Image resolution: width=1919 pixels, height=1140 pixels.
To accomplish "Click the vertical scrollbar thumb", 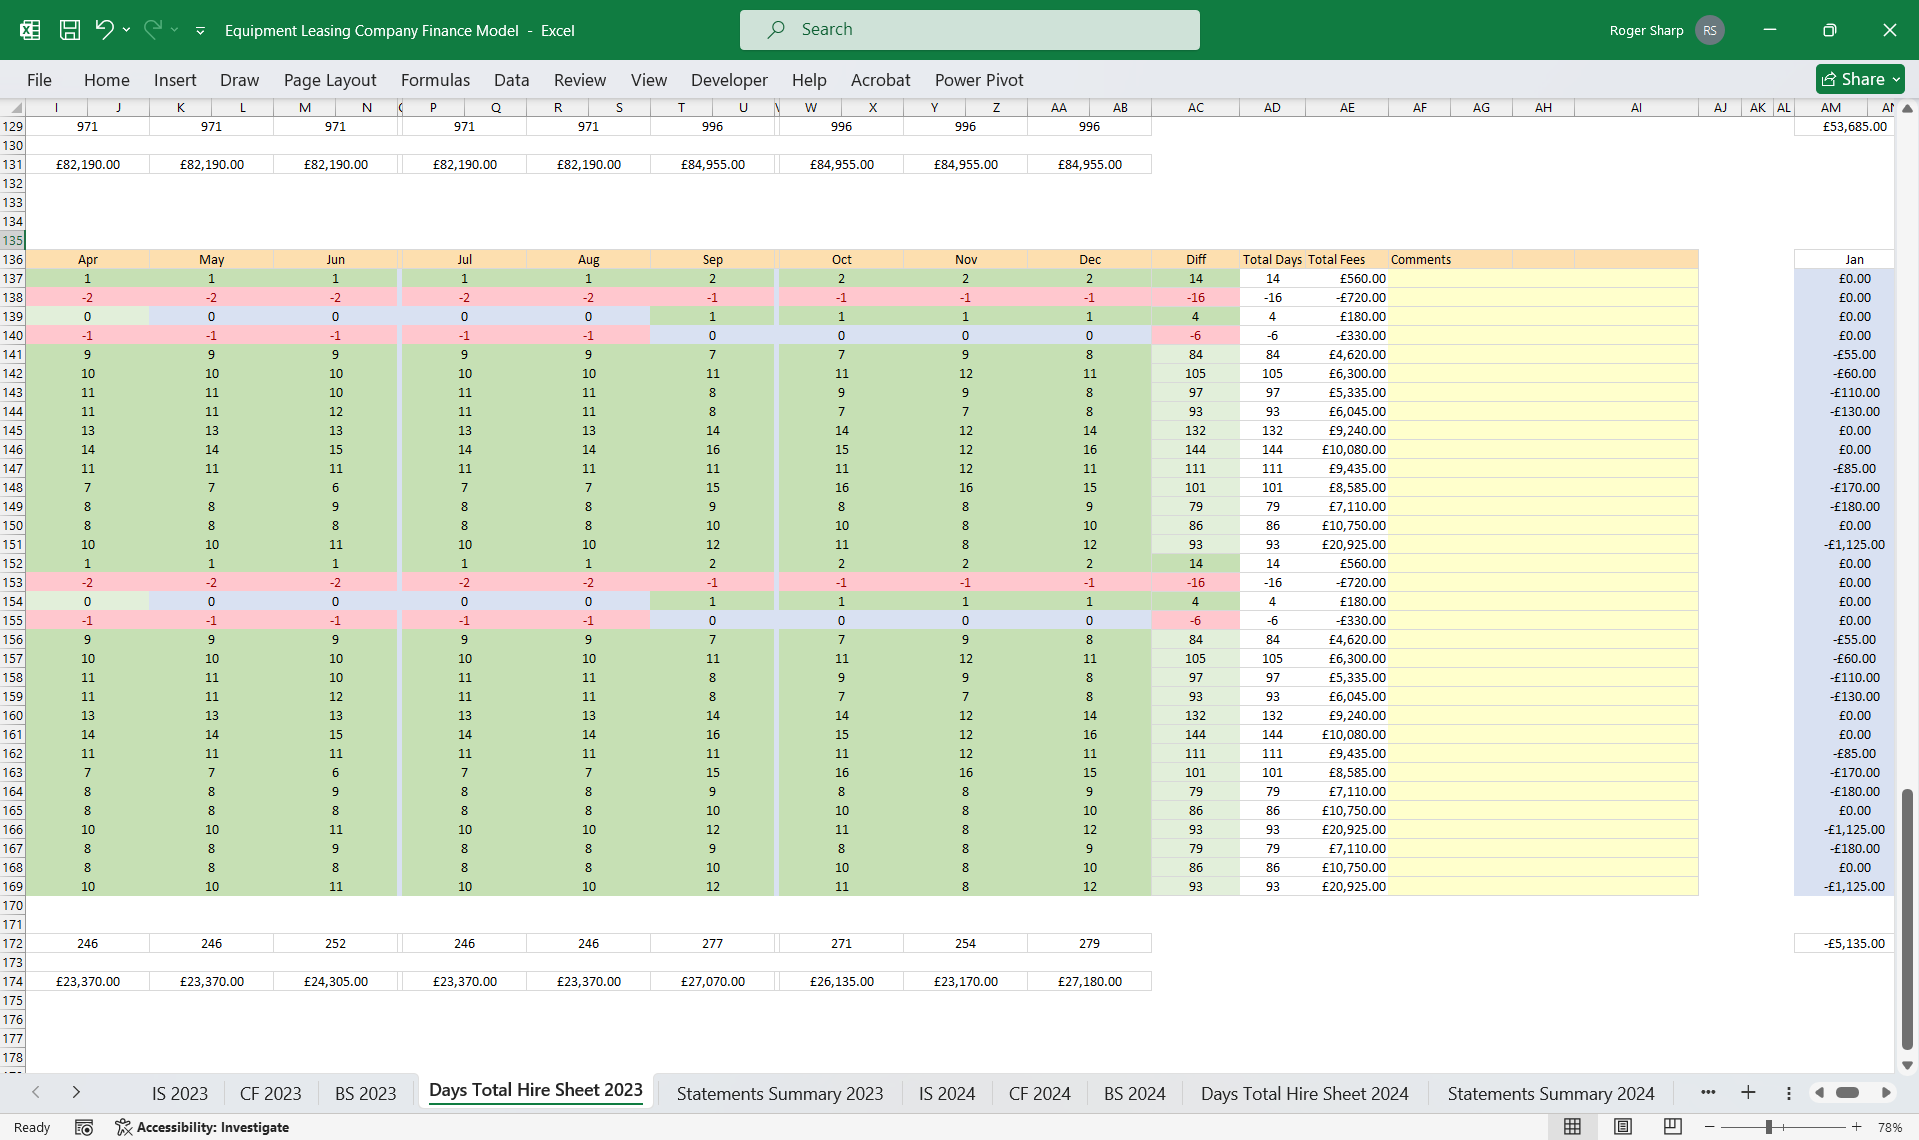I will [1907, 917].
